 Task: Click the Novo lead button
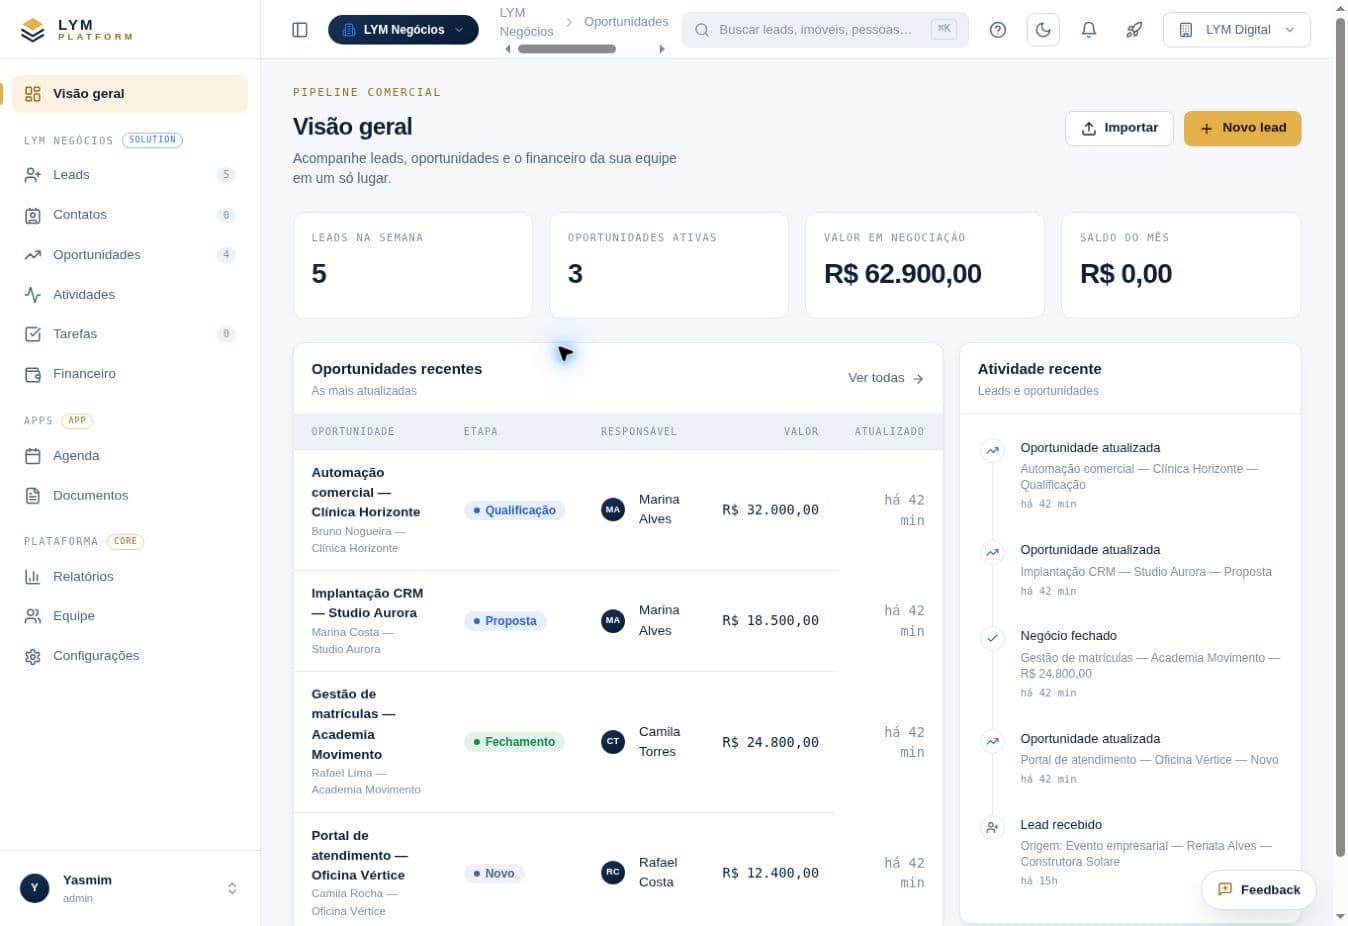point(1242,128)
